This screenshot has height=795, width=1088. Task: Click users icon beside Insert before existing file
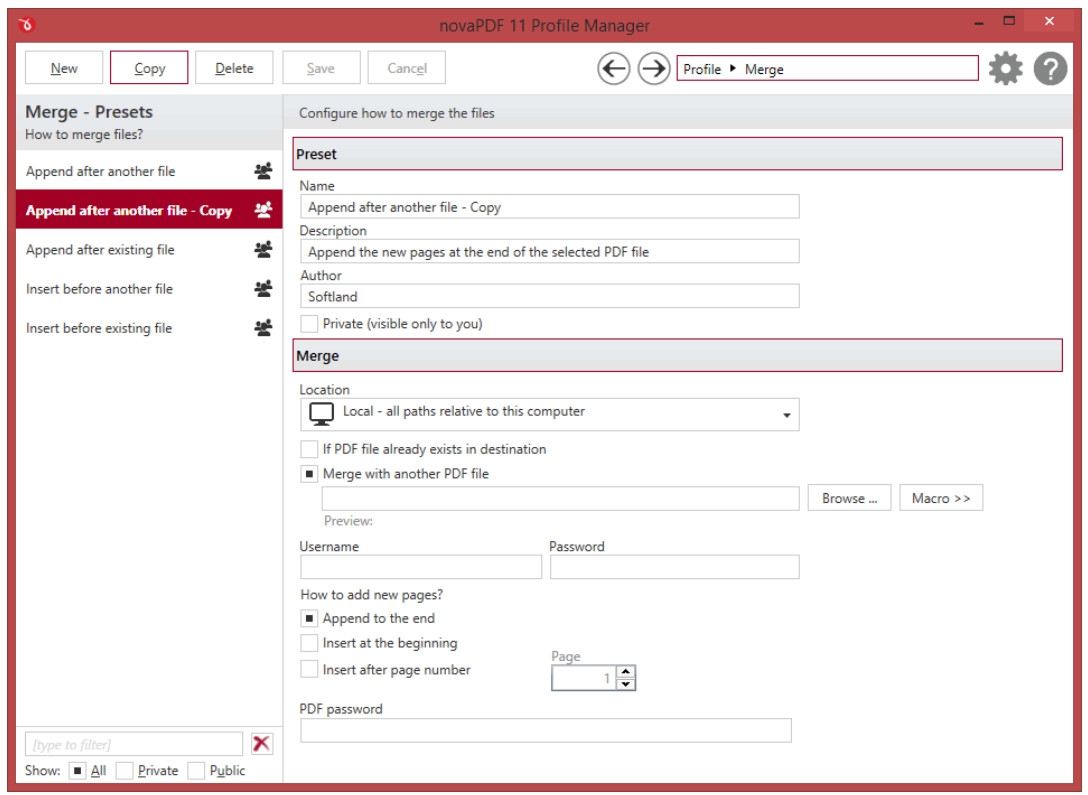click(264, 327)
